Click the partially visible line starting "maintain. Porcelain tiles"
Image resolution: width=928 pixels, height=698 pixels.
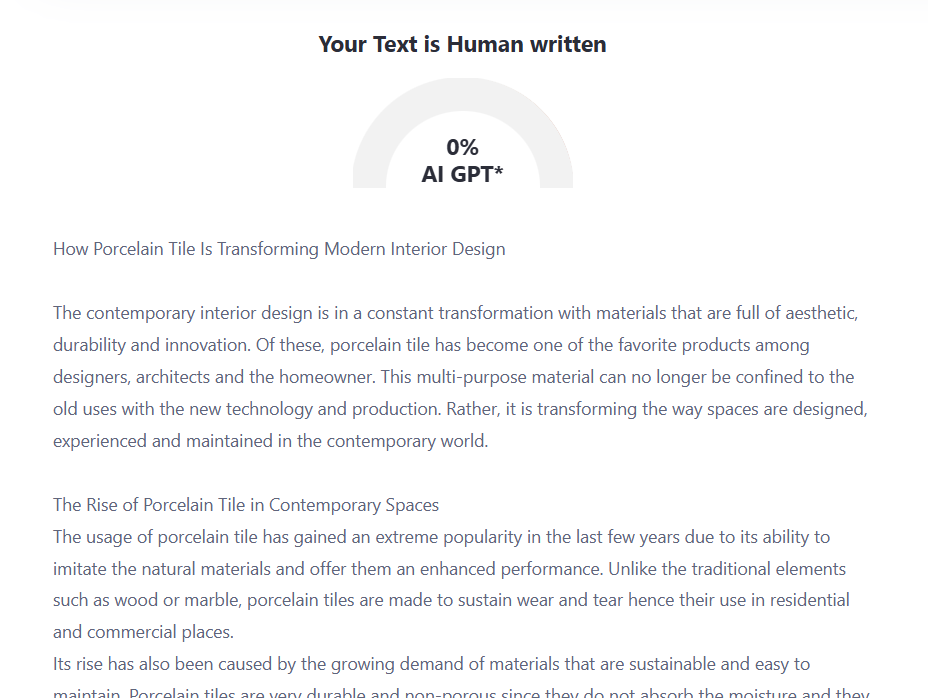click(460, 692)
